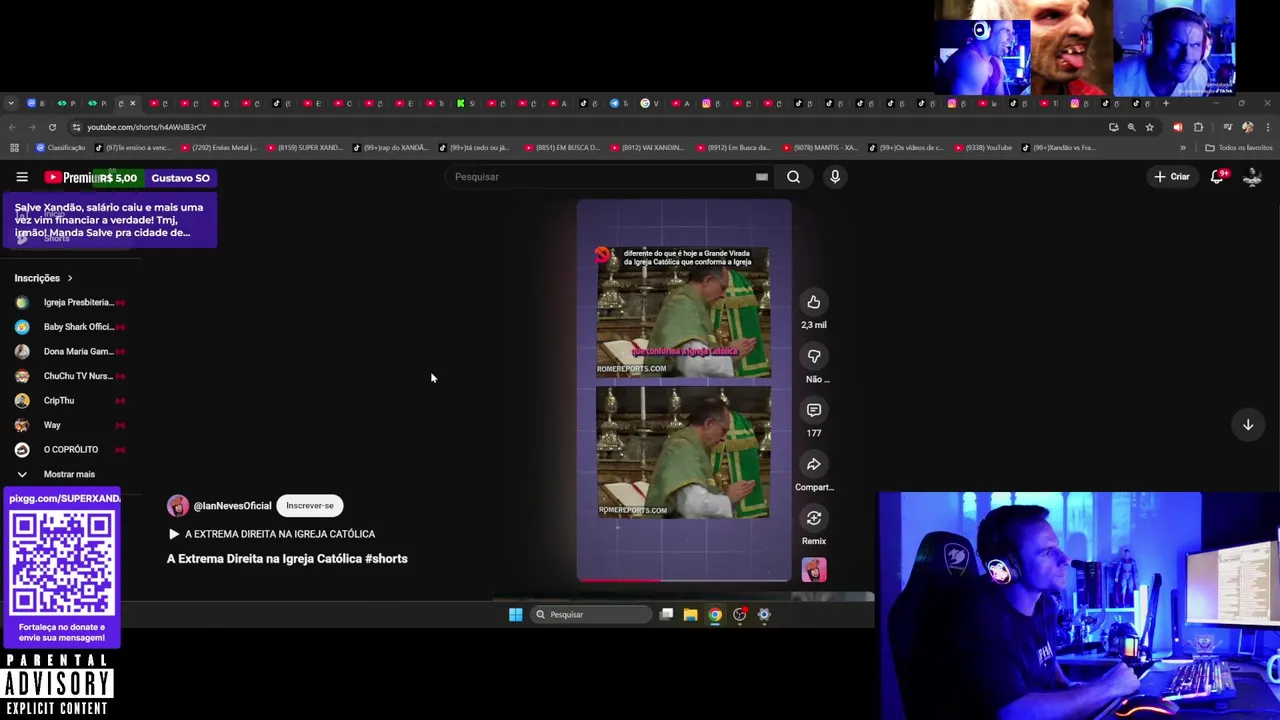Viewport: 1280px width, 720px height.
Task: Seek on the Short's red progress bar
Action: [x=684, y=579]
